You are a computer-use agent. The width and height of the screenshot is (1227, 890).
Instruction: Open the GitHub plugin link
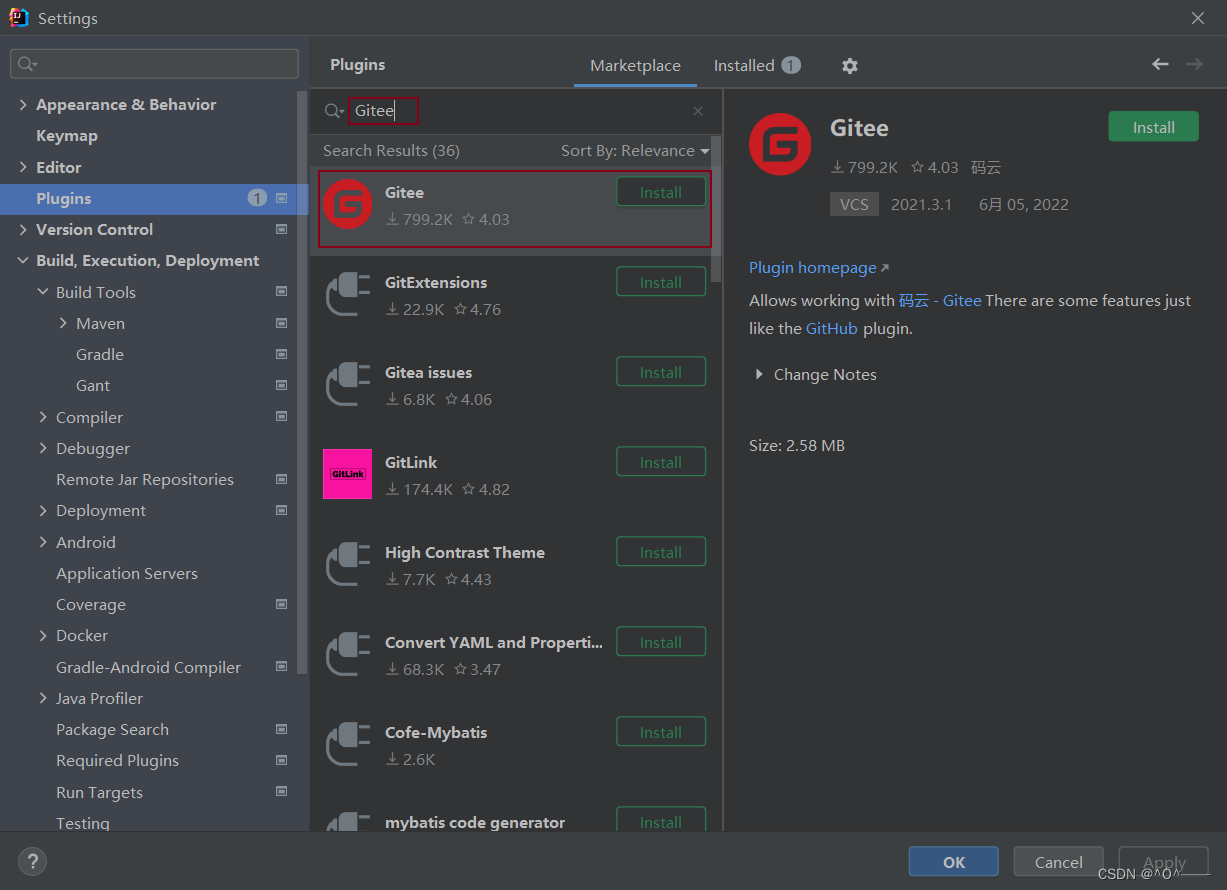(832, 328)
